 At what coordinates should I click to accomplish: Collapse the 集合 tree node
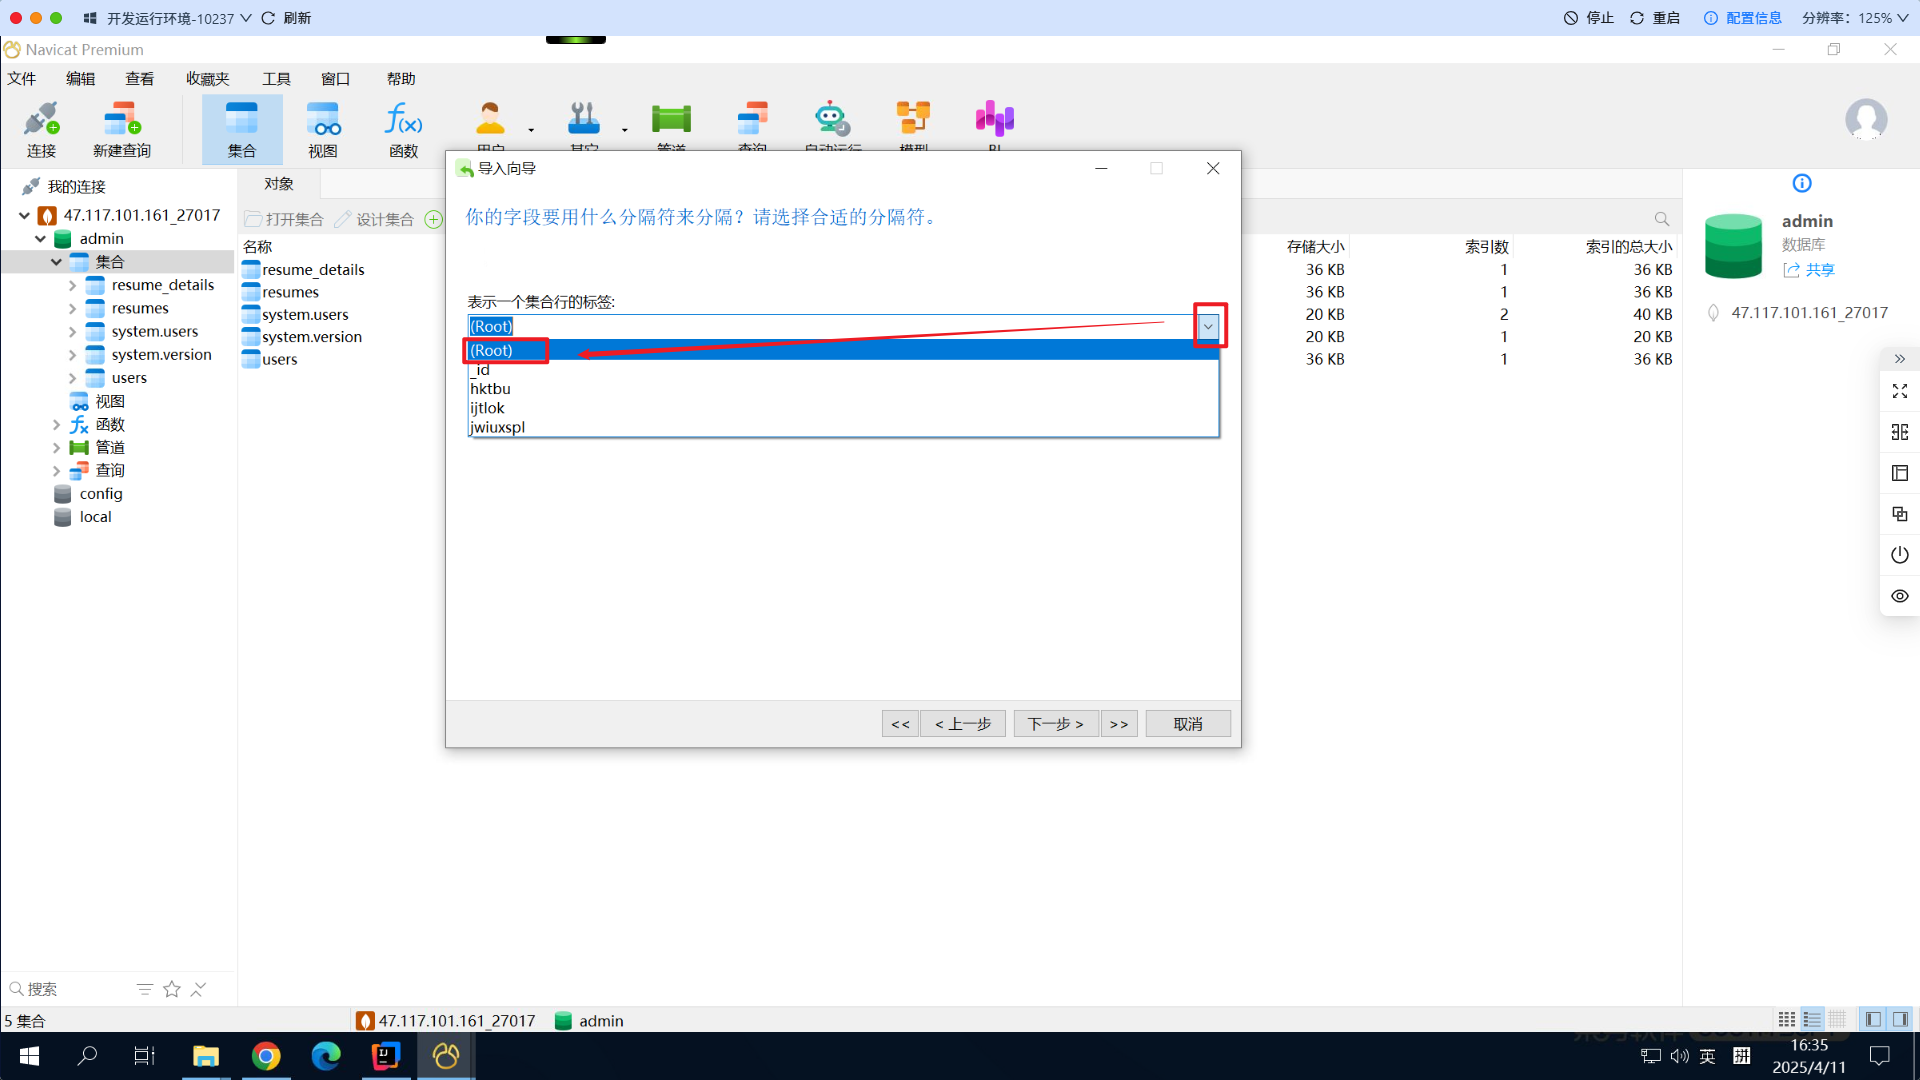tap(56, 262)
